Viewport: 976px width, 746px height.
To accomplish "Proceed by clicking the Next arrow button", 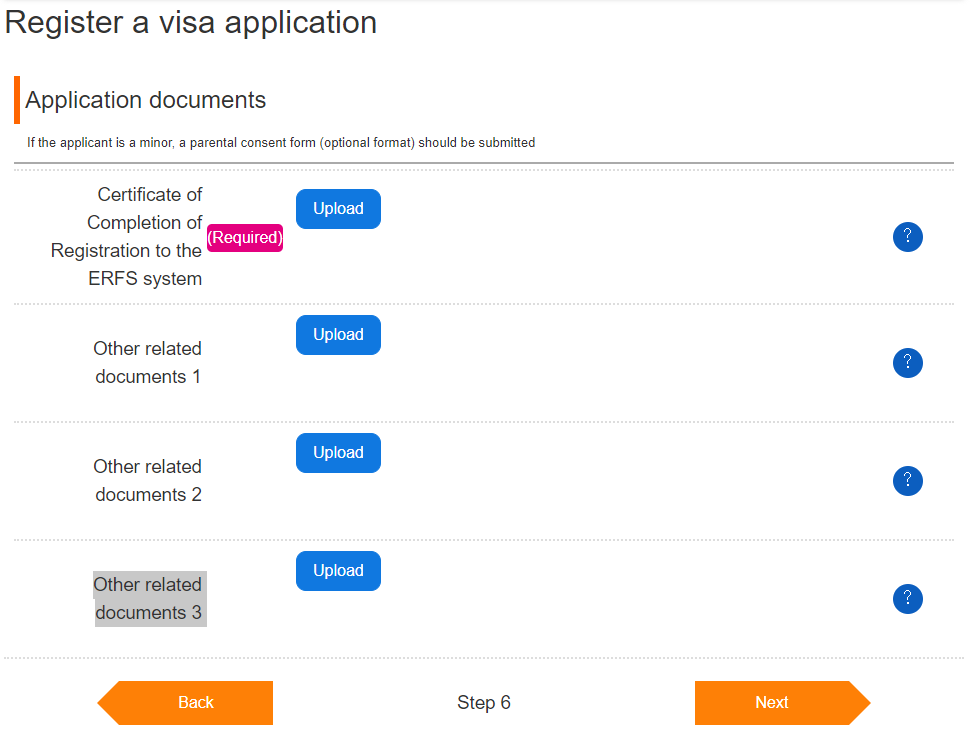I will [x=770, y=703].
